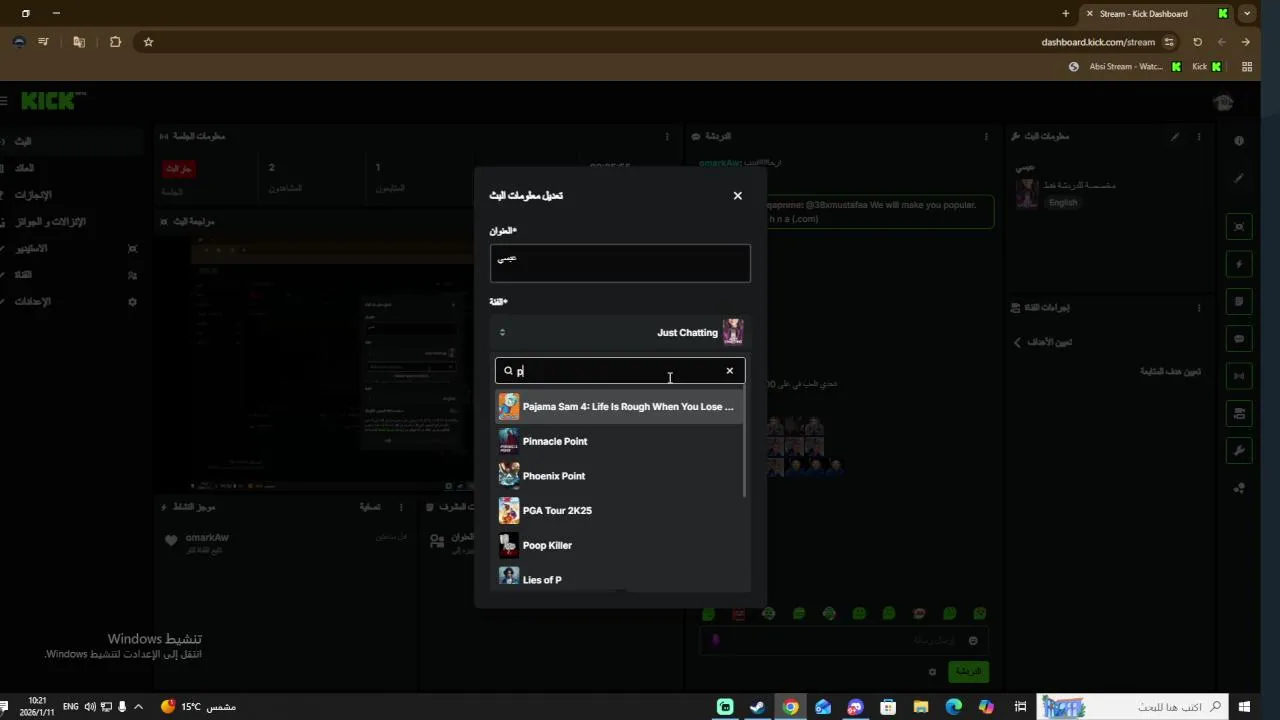Image resolution: width=1280 pixels, height=720 pixels.
Task: Open a new browser tab
Action: coord(1066,14)
